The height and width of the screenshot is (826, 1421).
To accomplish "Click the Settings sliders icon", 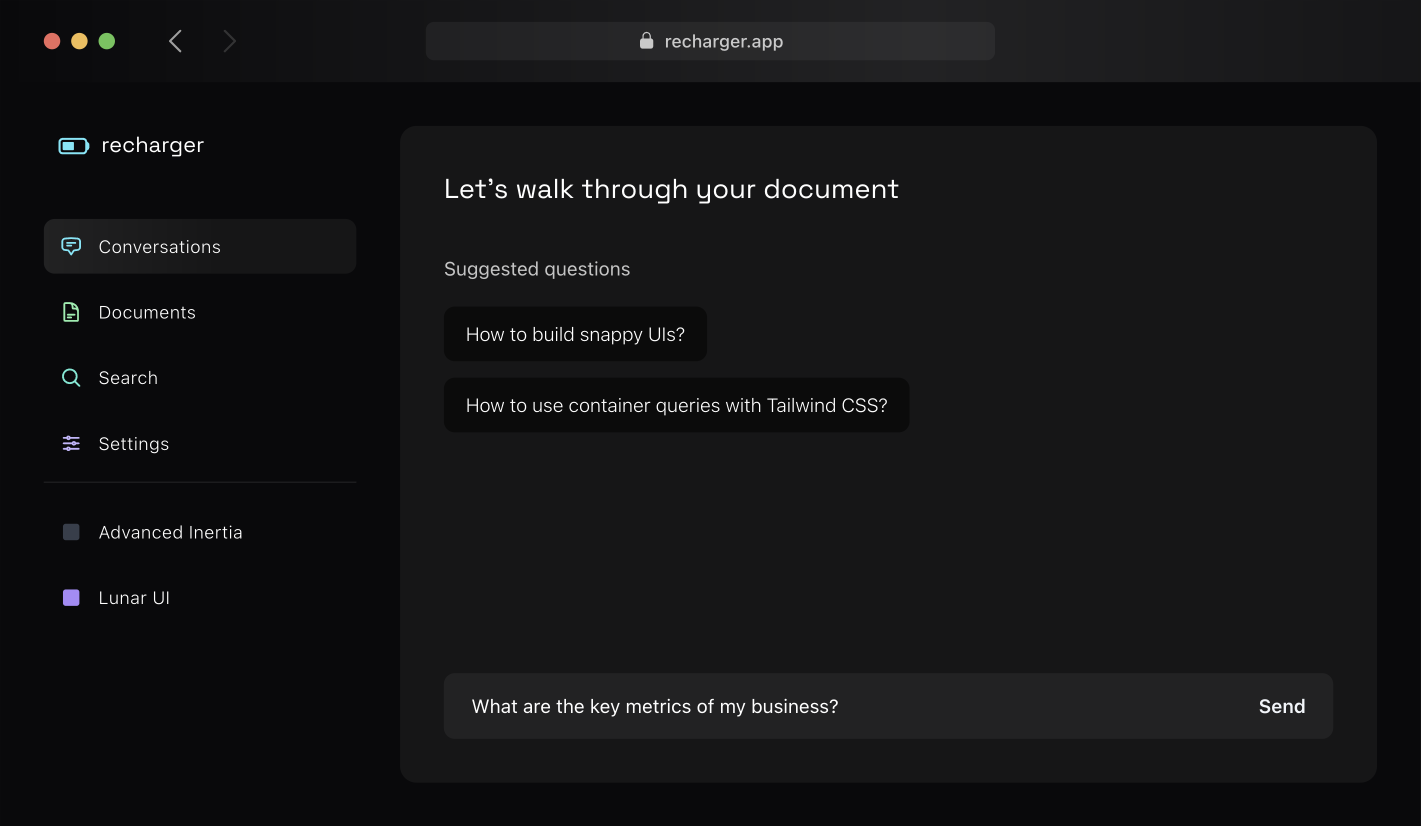I will [71, 443].
